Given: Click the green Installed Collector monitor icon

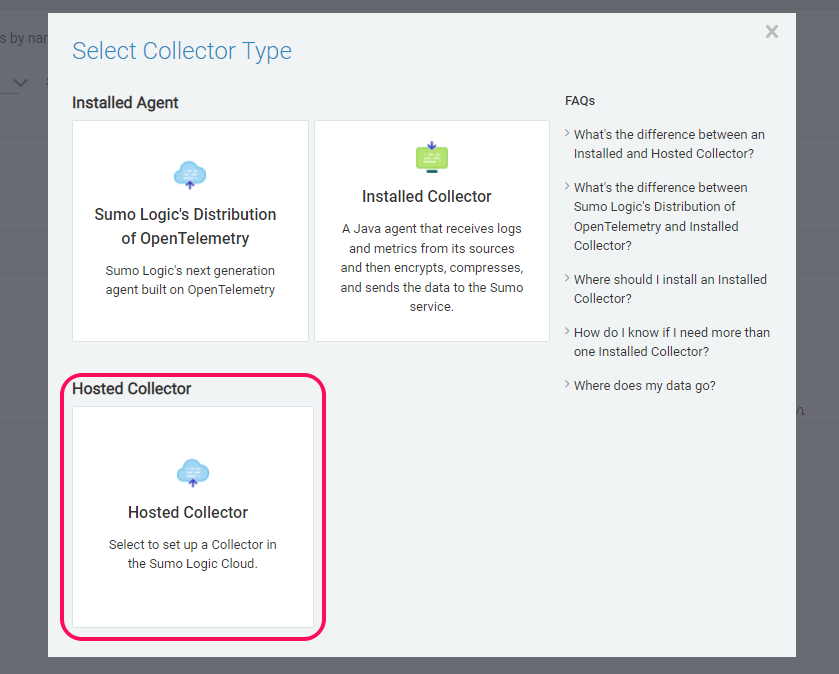Looking at the screenshot, I should (x=432, y=157).
